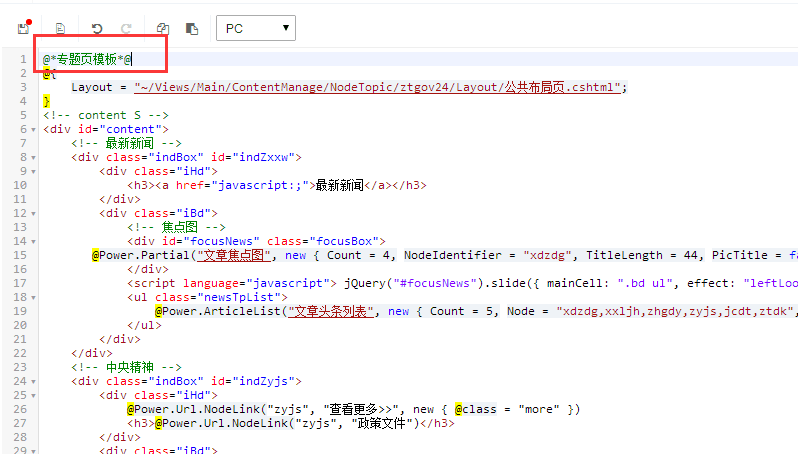The height and width of the screenshot is (454, 798).
Task: Click the redo arrow icon
Action: (126, 29)
